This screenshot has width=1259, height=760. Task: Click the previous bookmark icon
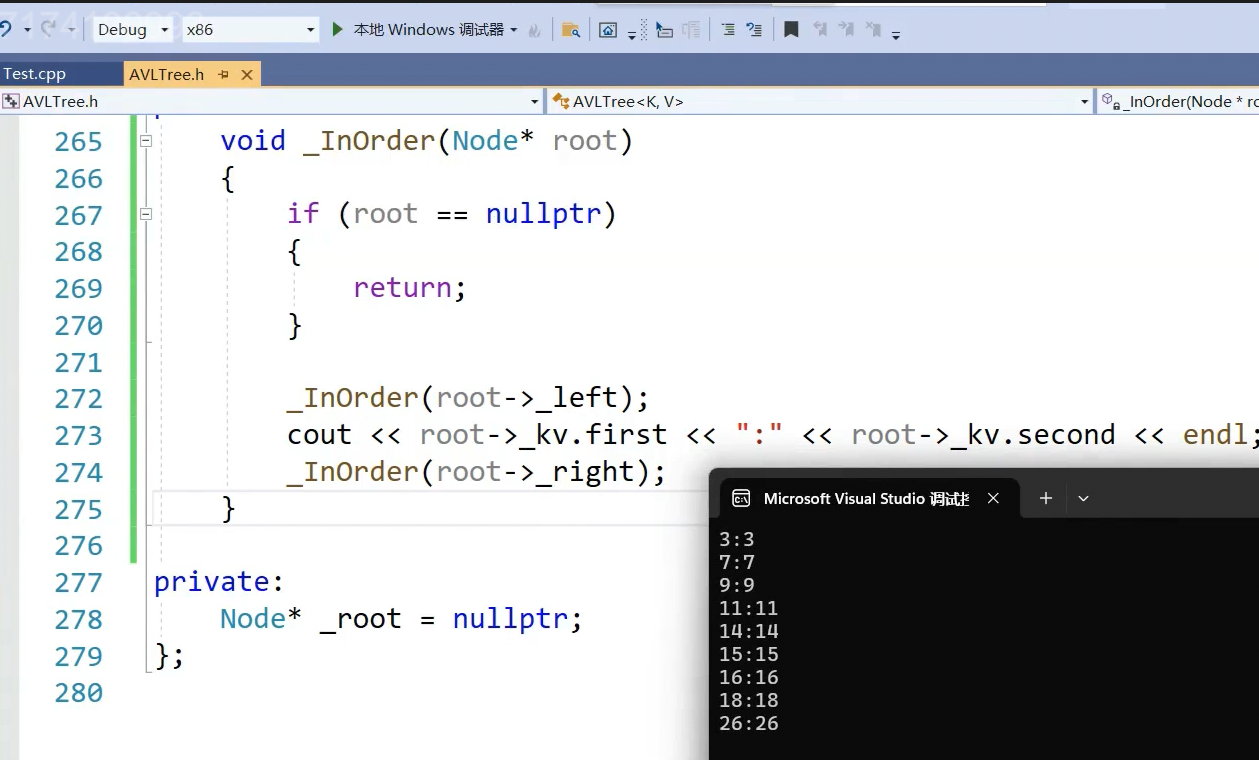[820, 30]
